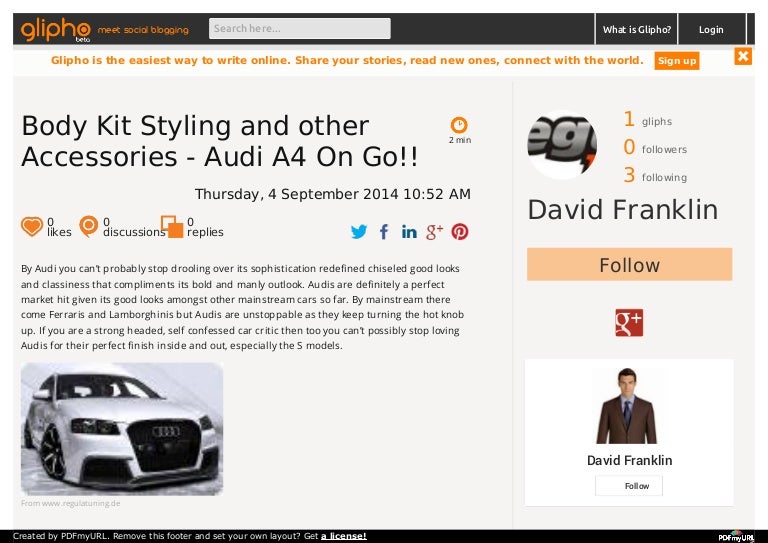Click the article title Body Kit Styling
The image size is (768, 543).
(x=220, y=141)
